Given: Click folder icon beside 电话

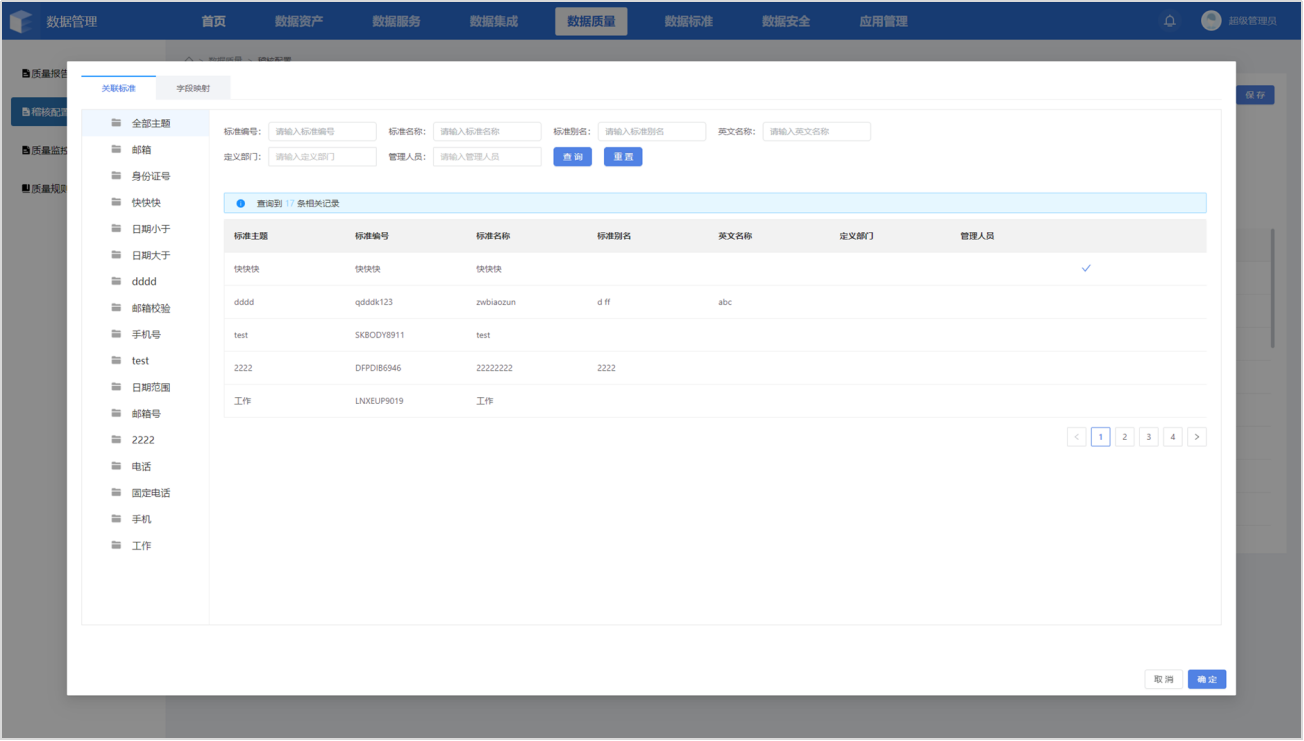Looking at the screenshot, I should [x=117, y=466].
